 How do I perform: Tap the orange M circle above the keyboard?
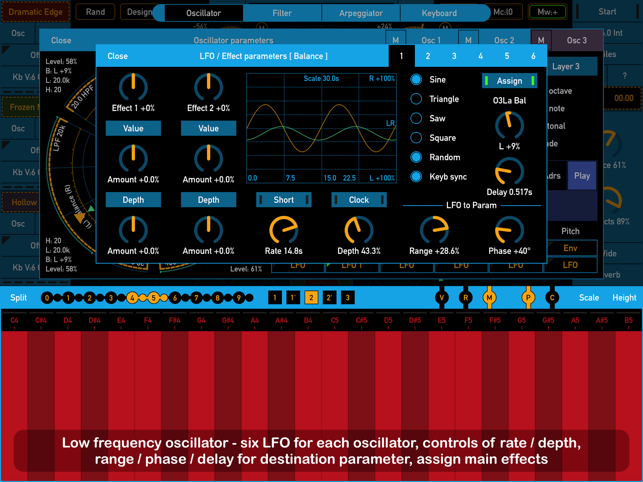click(489, 297)
